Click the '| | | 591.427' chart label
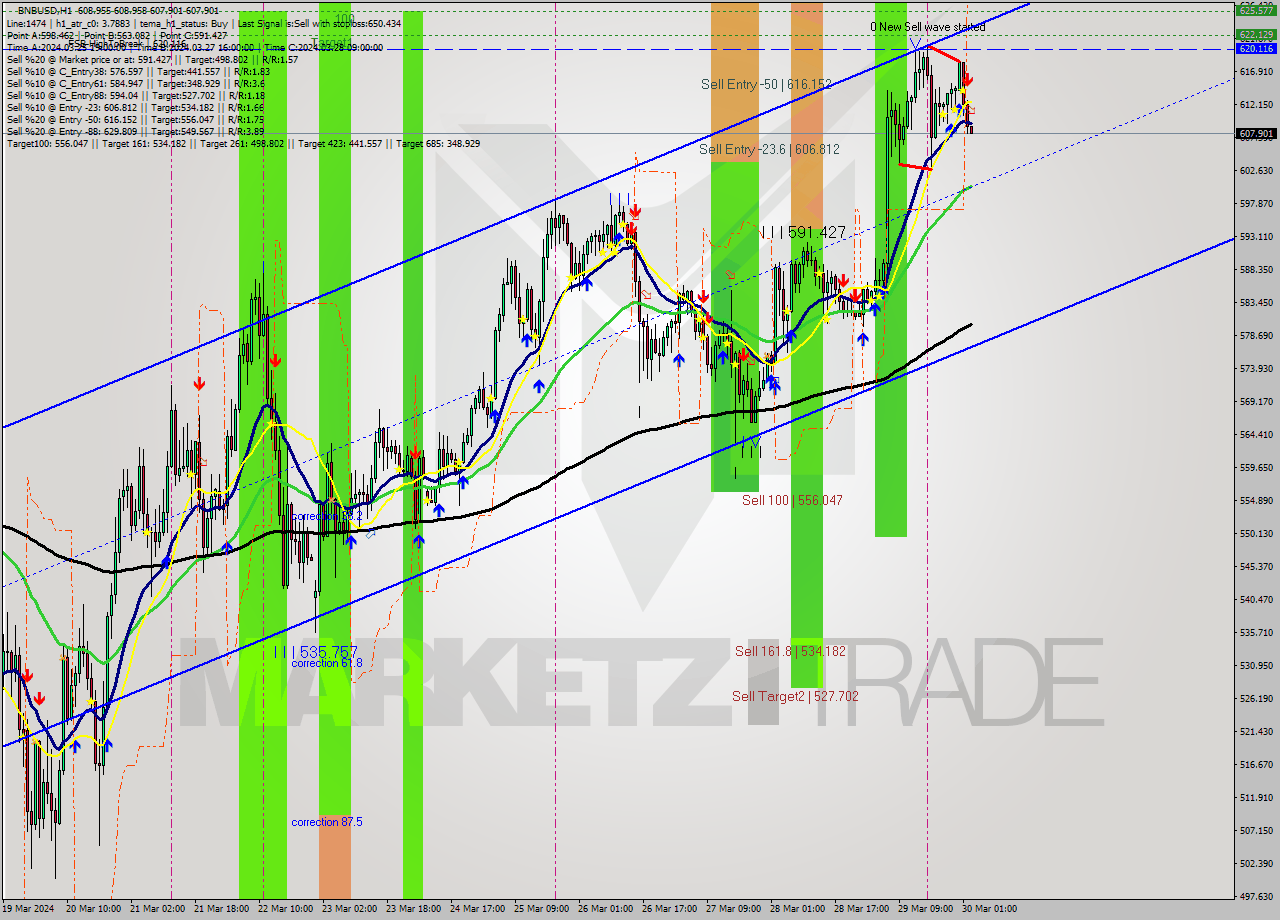This screenshot has width=1280, height=920. pos(802,232)
